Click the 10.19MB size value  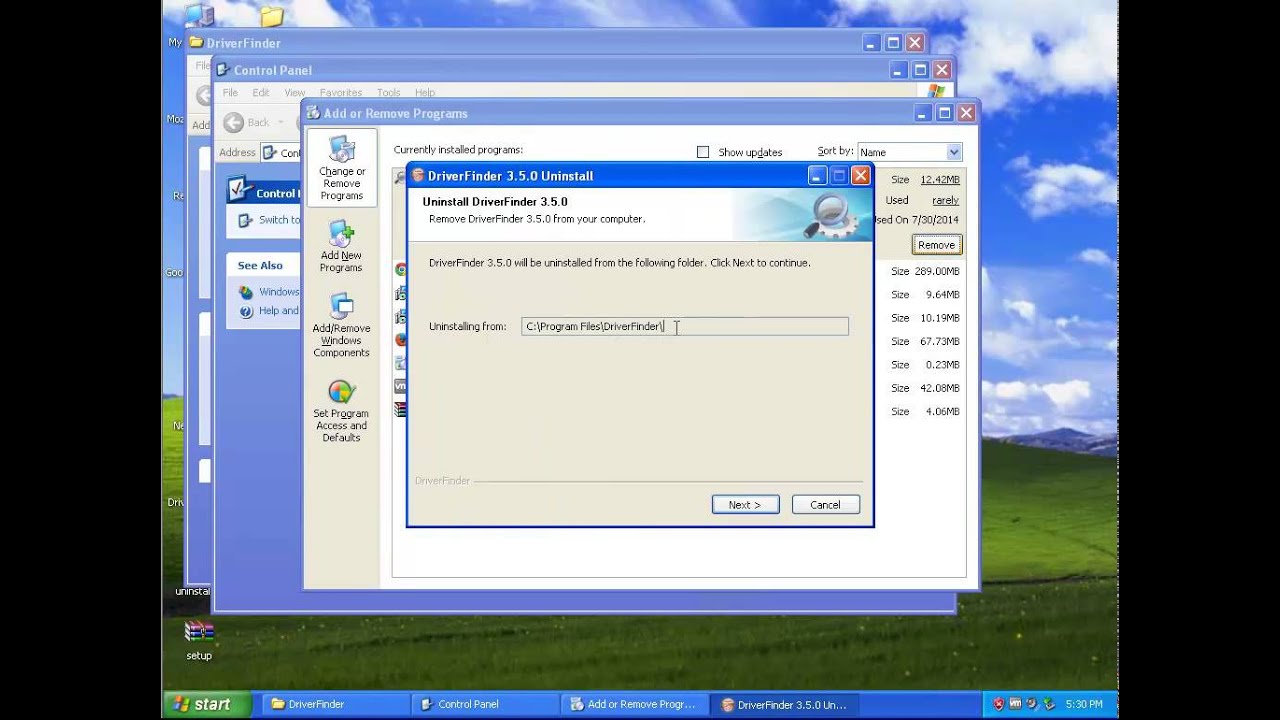click(x=940, y=318)
